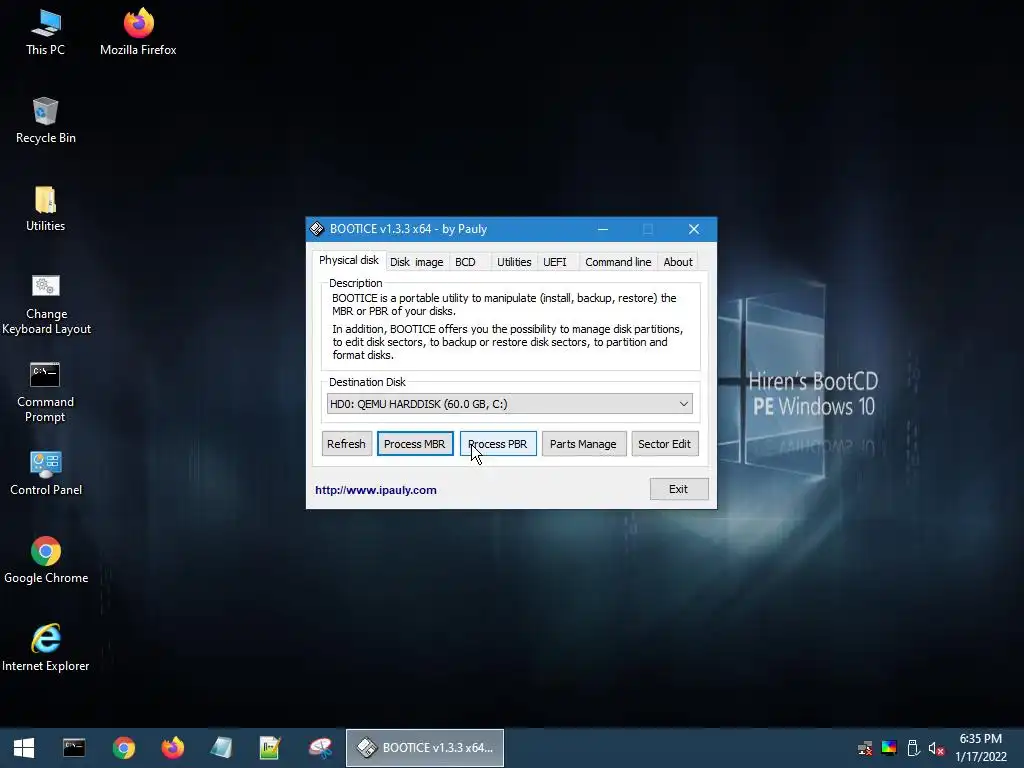Select BOOTICE taskbar window button

click(x=424, y=748)
